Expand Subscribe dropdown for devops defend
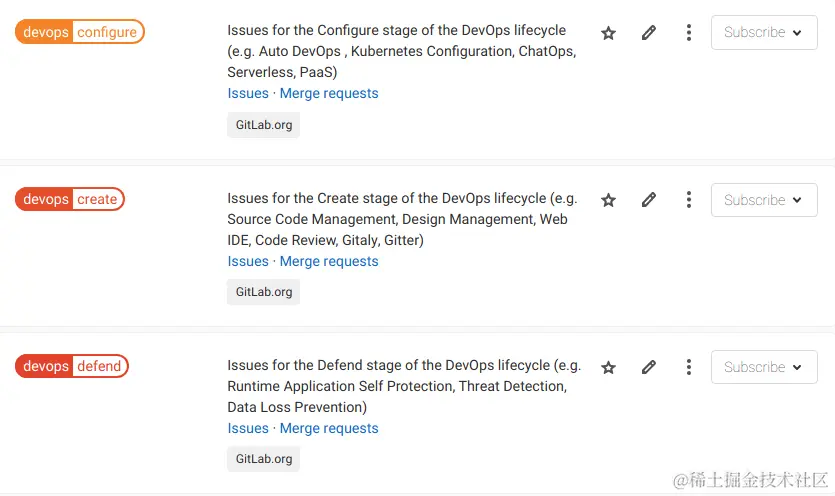Screen dimensions: 835x496 [x=764, y=367]
